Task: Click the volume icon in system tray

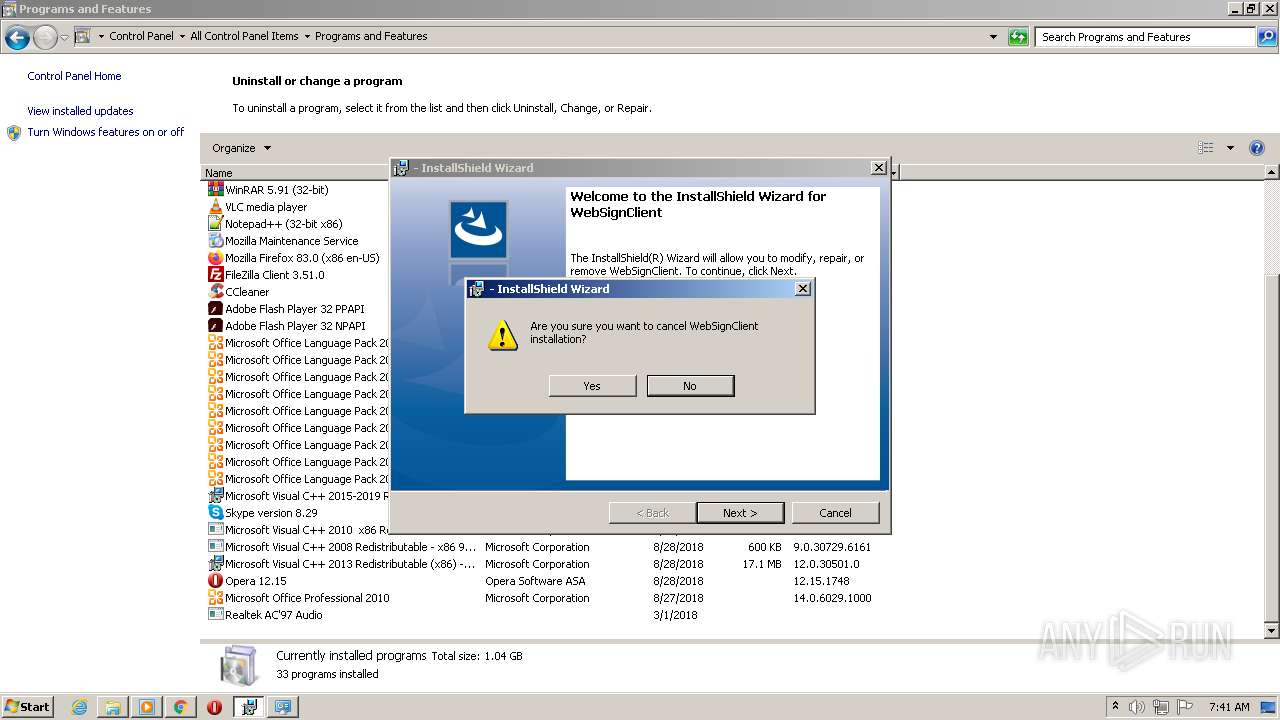Action: [x=1137, y=707]
